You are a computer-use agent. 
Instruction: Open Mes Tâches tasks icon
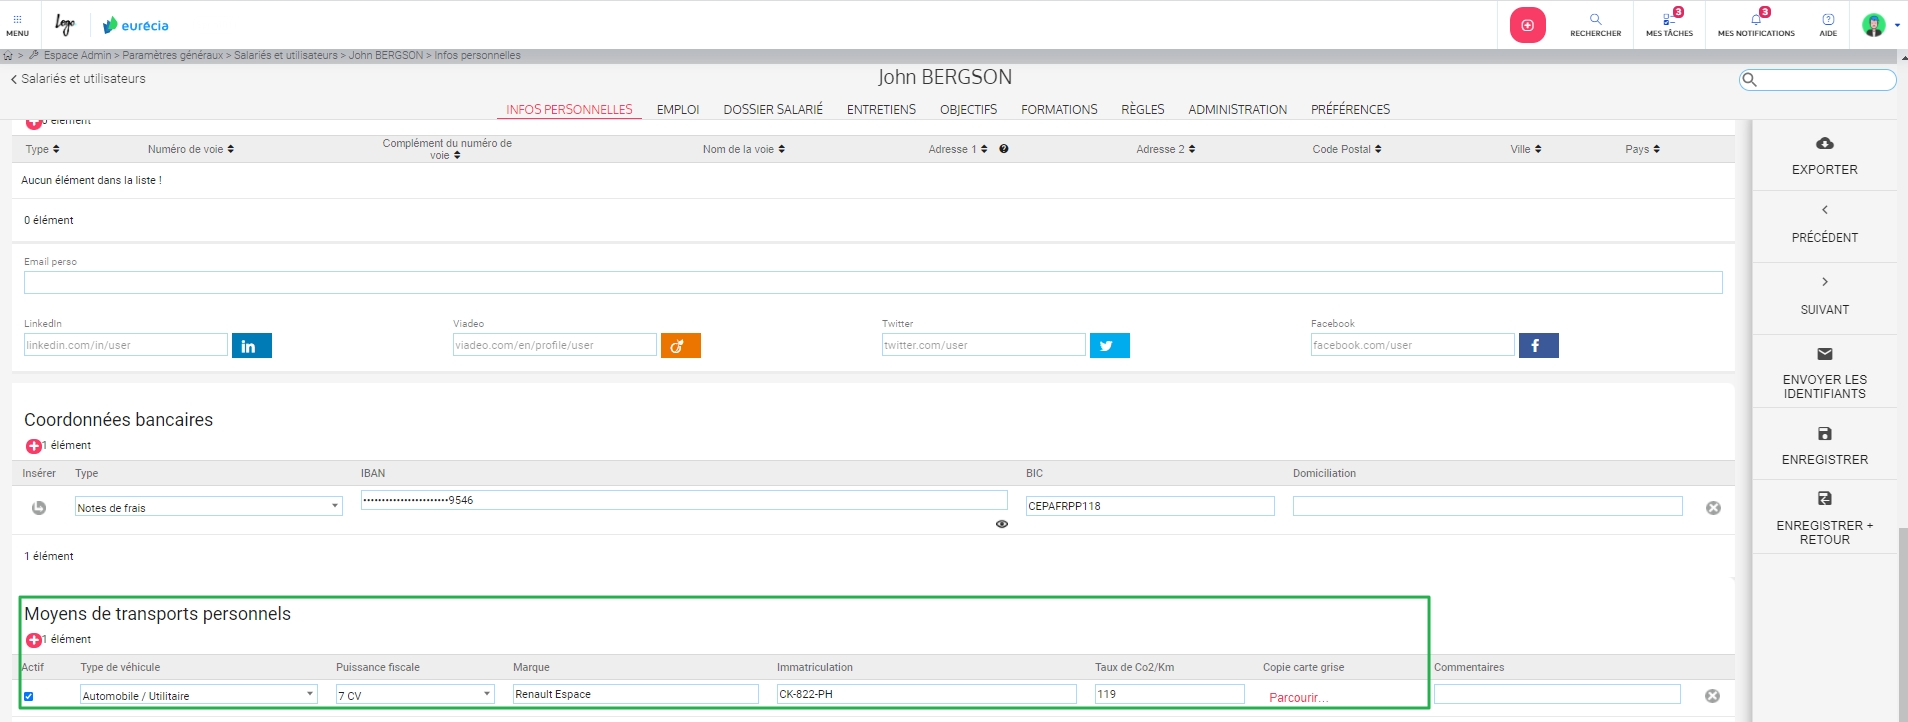1669,25
